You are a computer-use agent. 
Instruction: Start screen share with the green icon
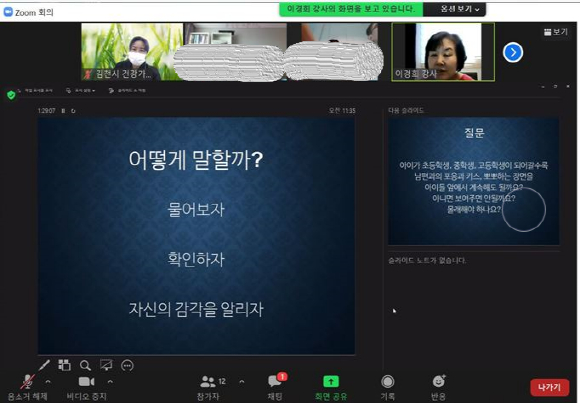click(x=331, y=382)
